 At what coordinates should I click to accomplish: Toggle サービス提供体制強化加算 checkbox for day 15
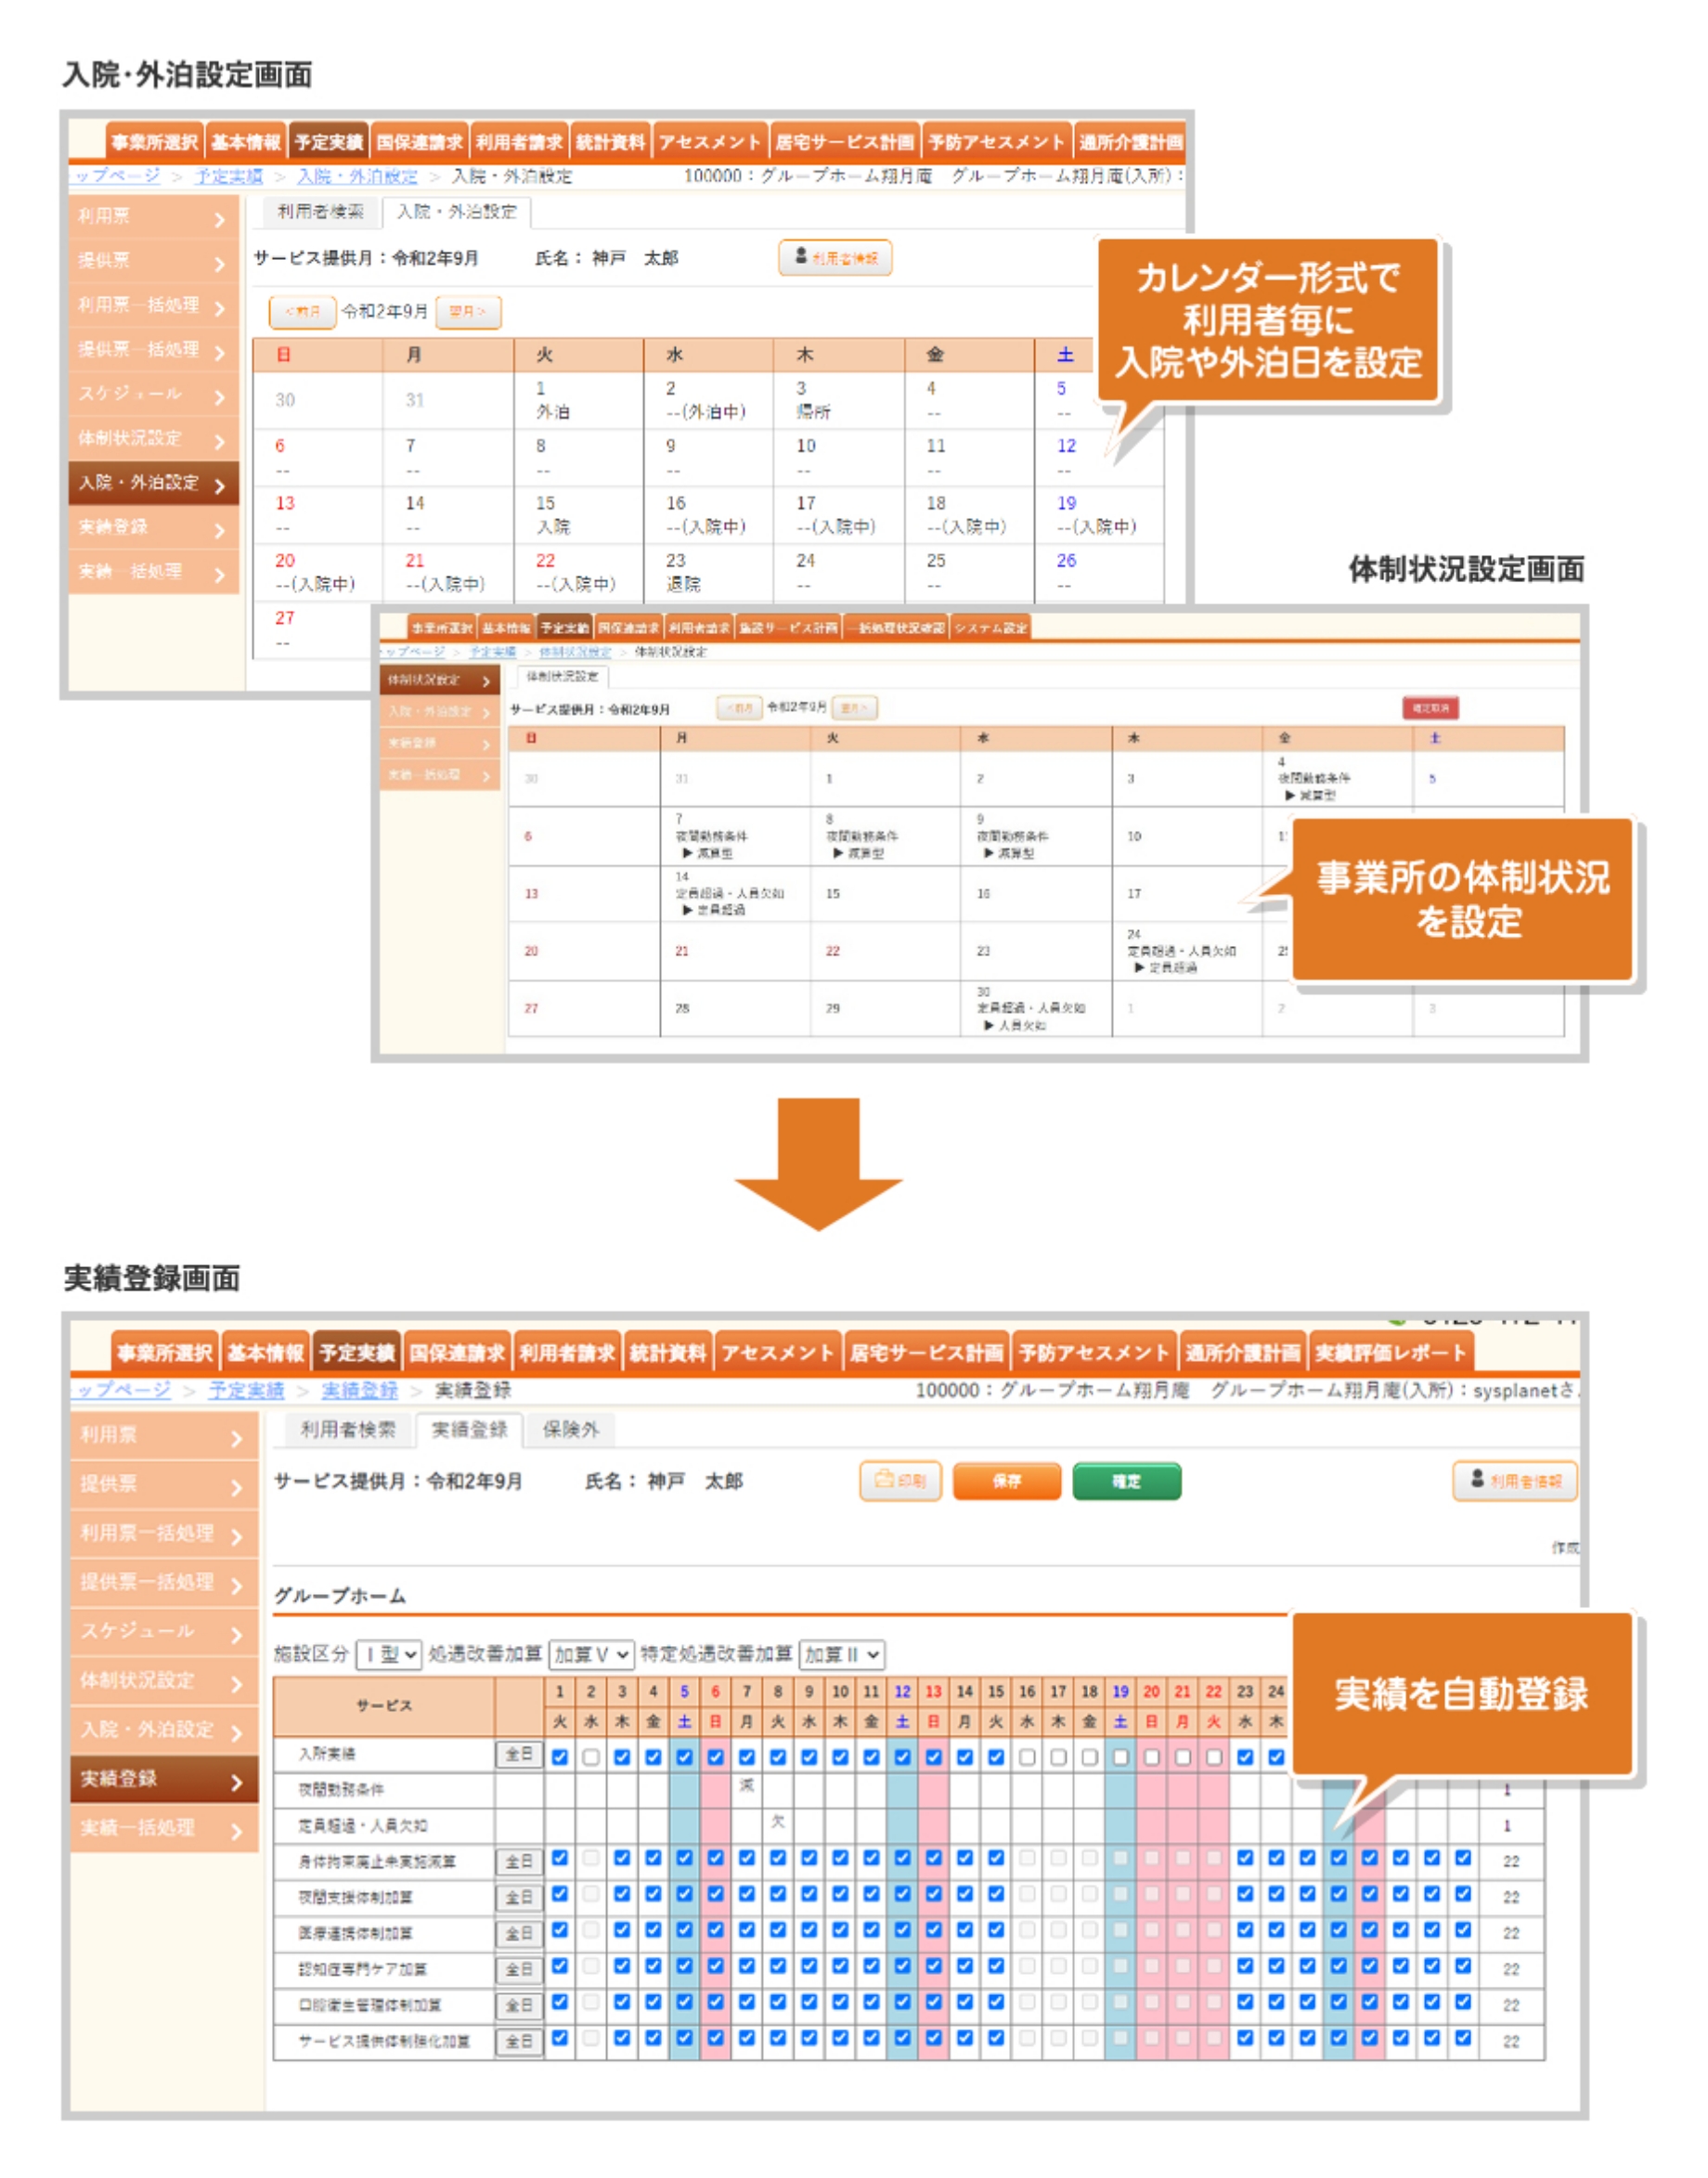click(x=996, y=2037)
